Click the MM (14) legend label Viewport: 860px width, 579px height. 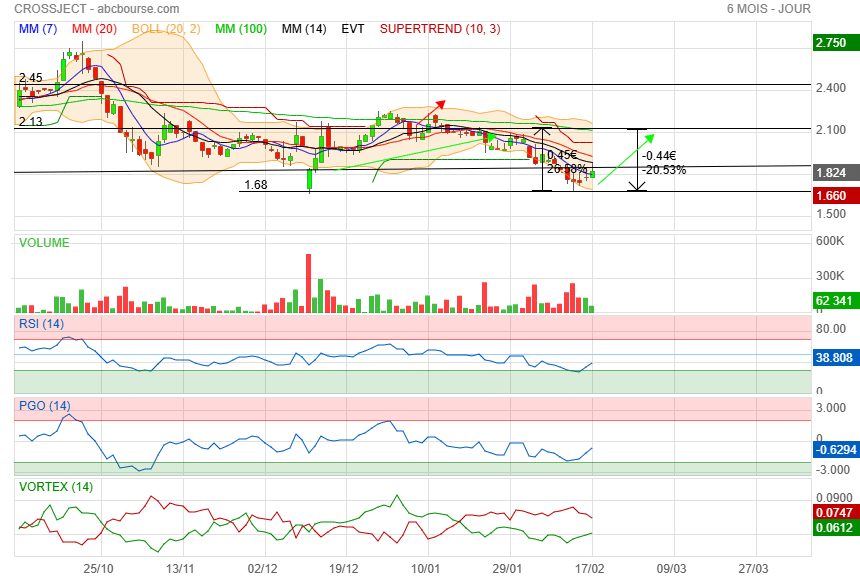click(304, 29)
